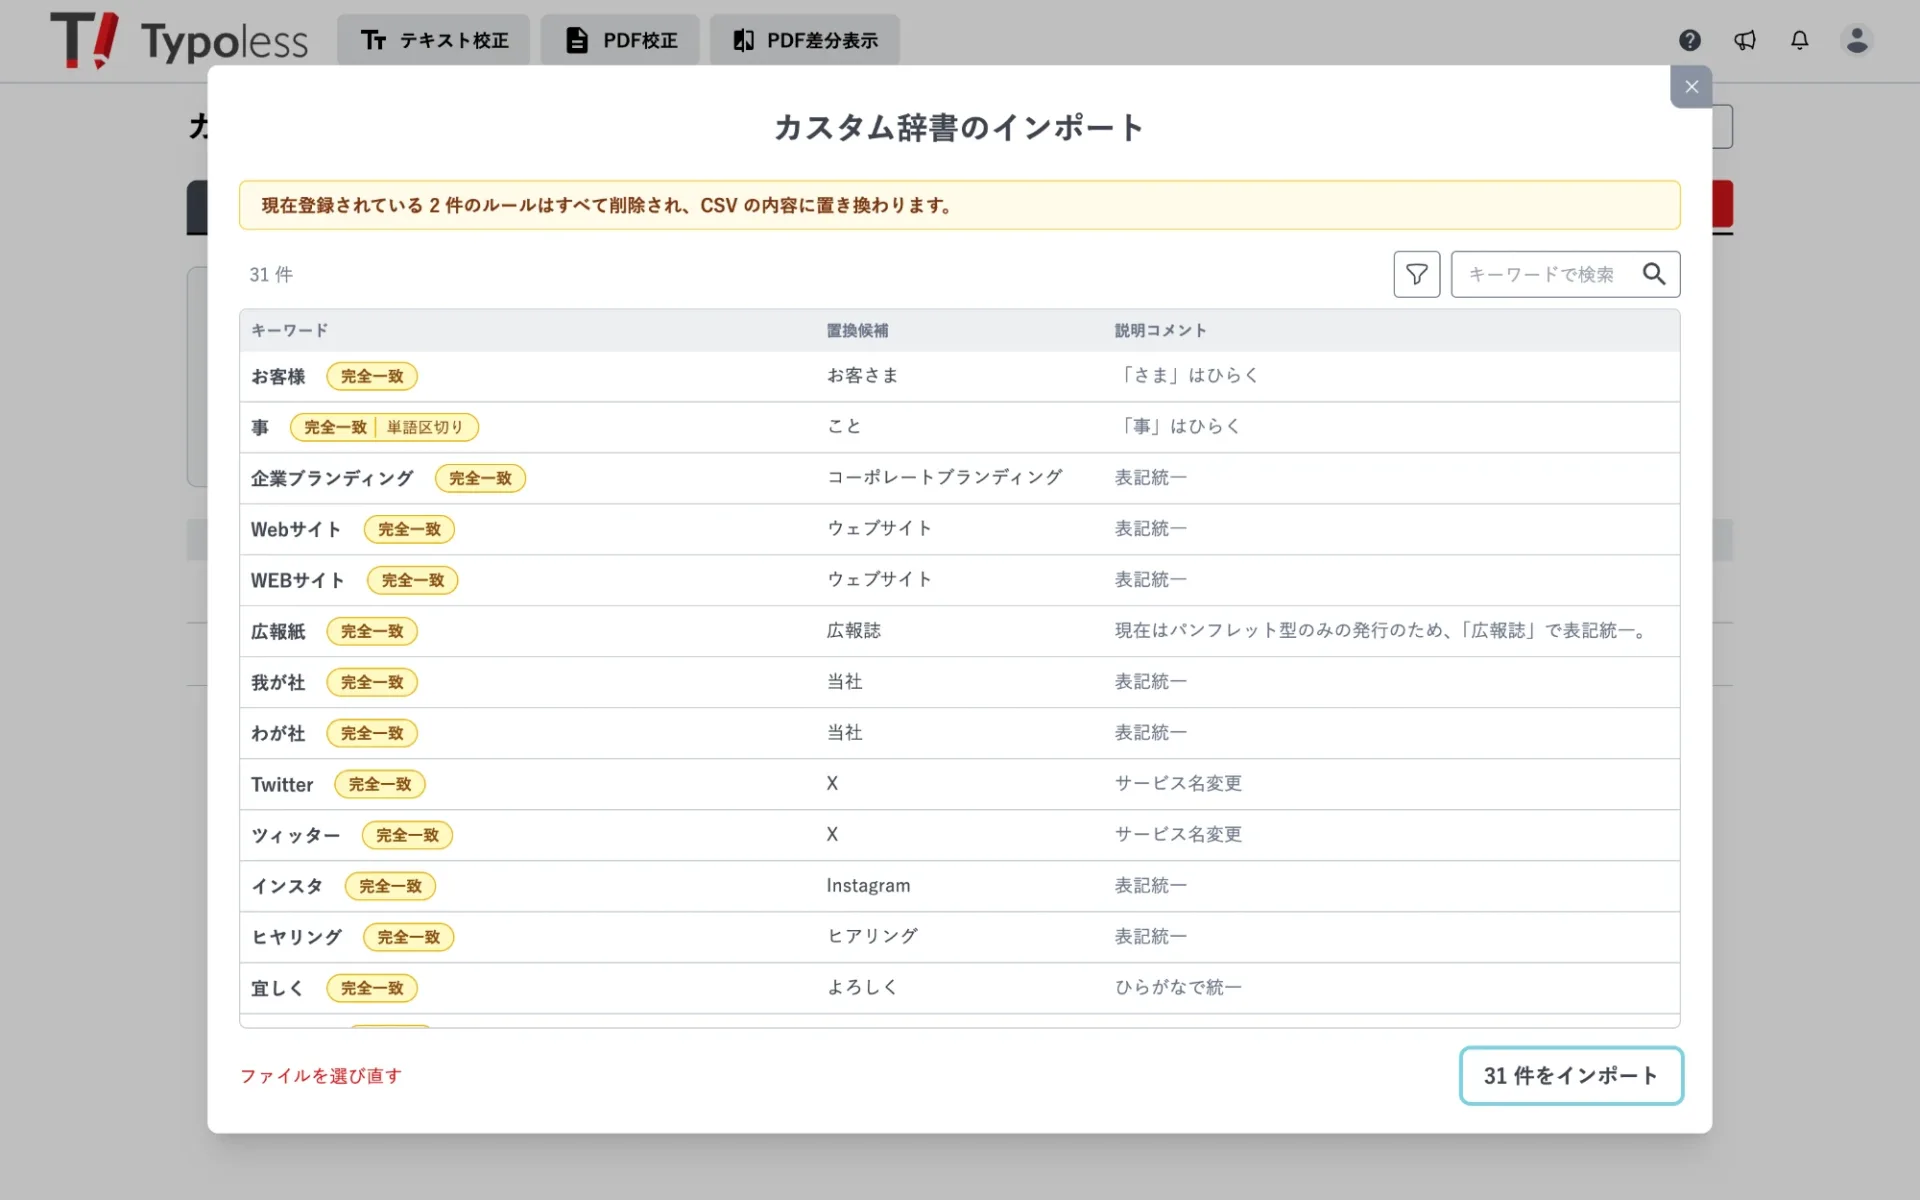Open the user account avatar
Viewport: 1920px width, 1200px height.
tap(1856, 40)
